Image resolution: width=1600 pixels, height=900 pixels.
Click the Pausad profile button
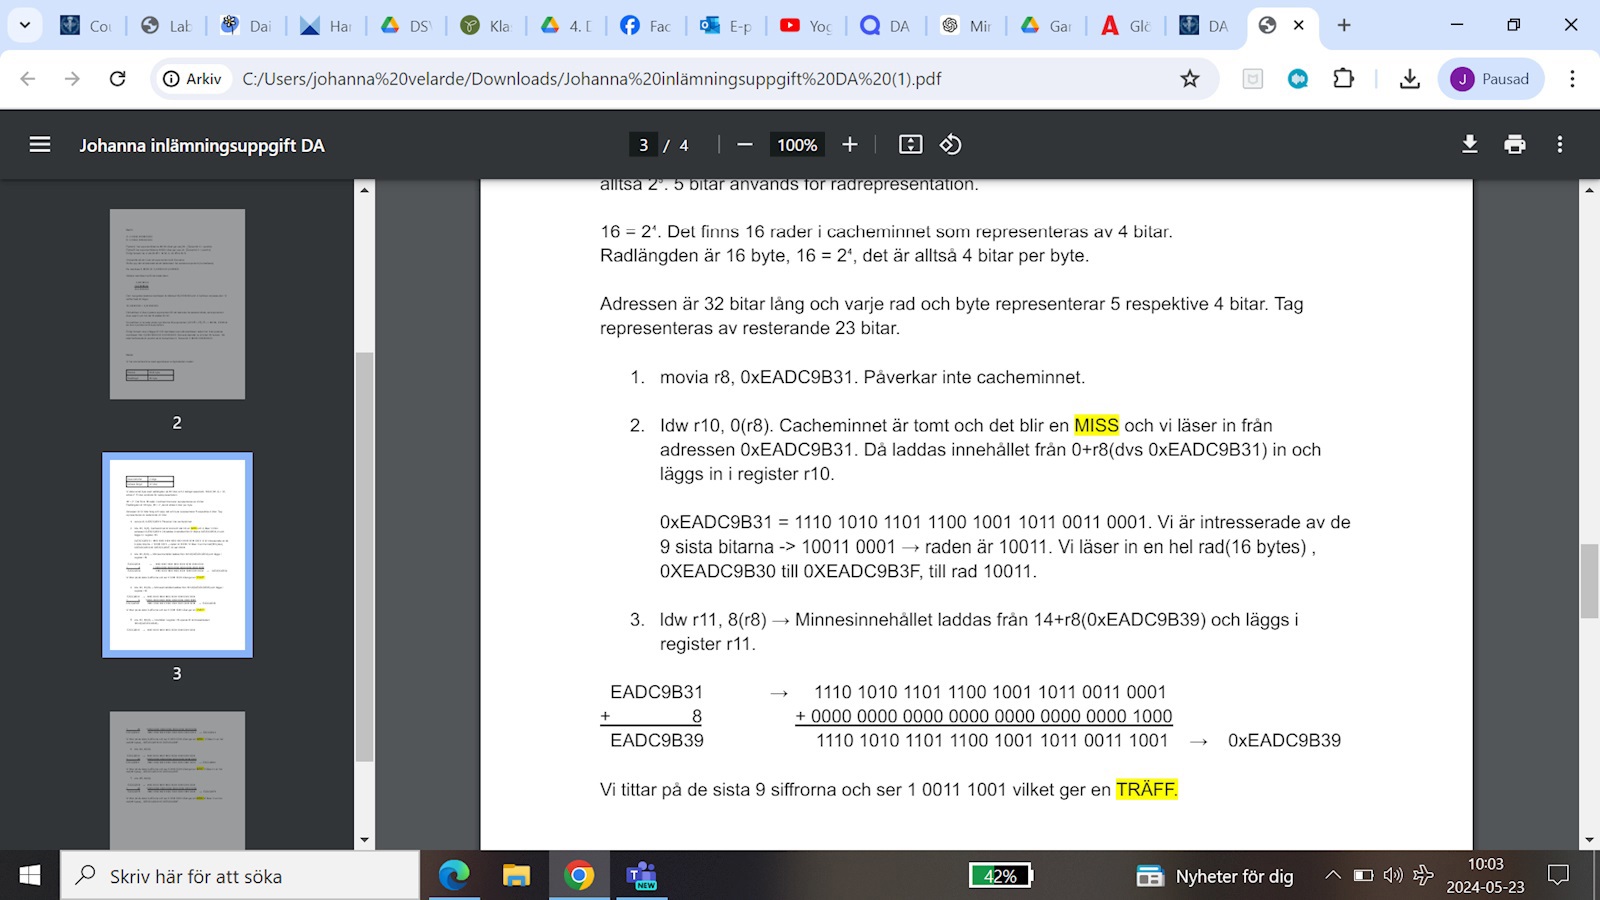point(1490,79)
